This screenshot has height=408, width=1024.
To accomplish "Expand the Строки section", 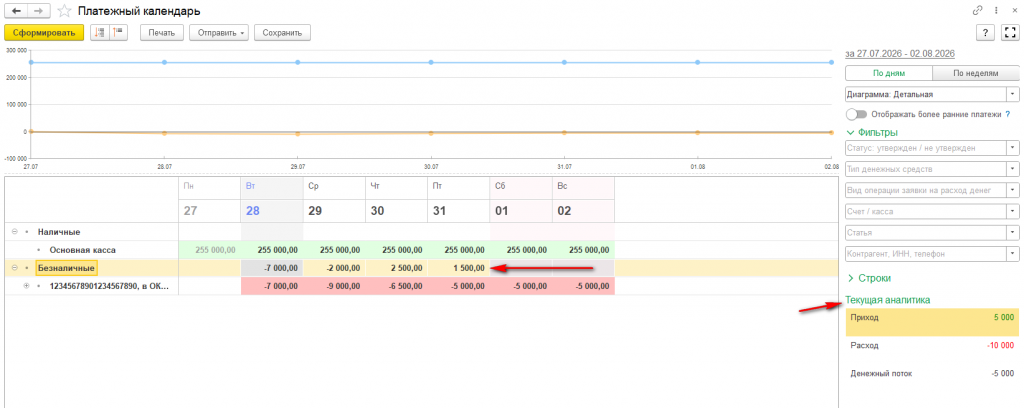I will point(869,278).
